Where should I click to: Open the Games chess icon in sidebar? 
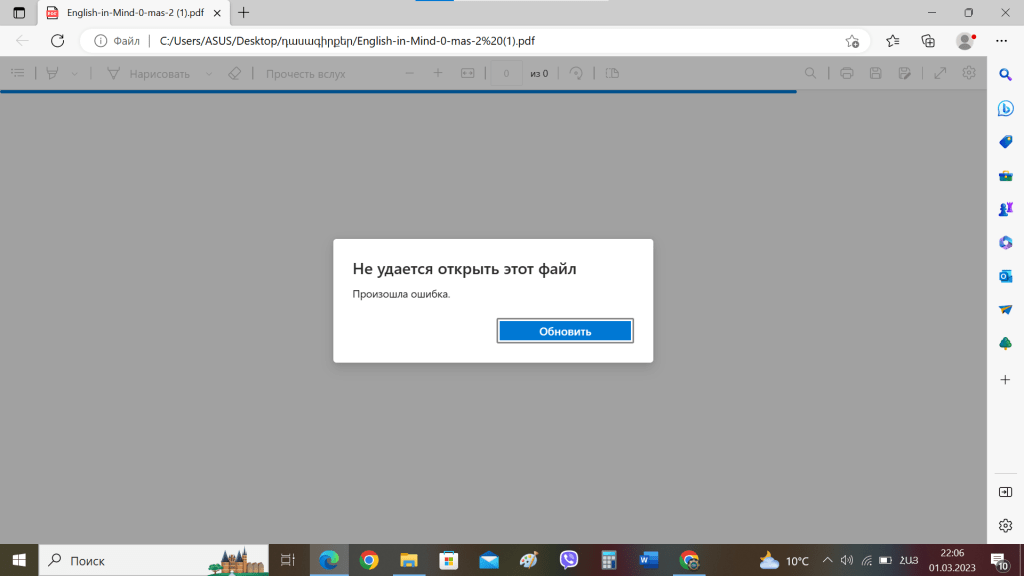click(1005, 209)
